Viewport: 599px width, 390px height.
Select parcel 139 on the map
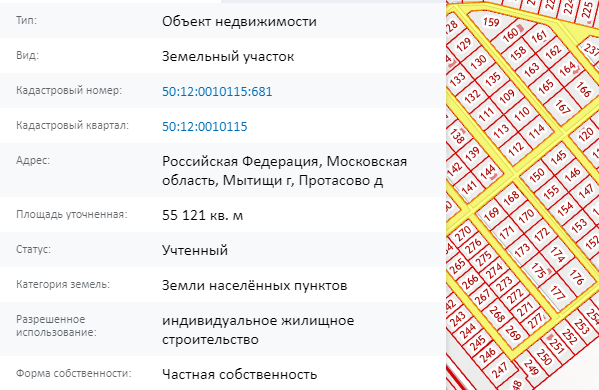coord(472,153)
